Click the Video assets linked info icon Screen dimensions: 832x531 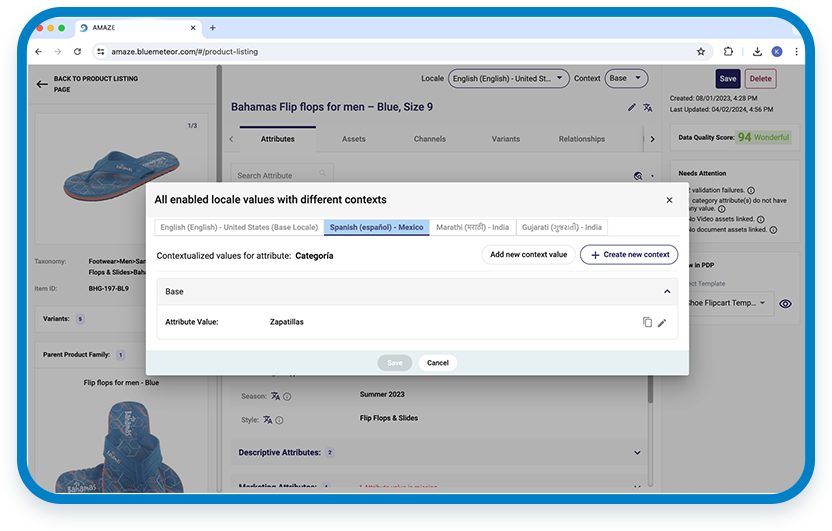pyautogui.click(x=760, y=219)
